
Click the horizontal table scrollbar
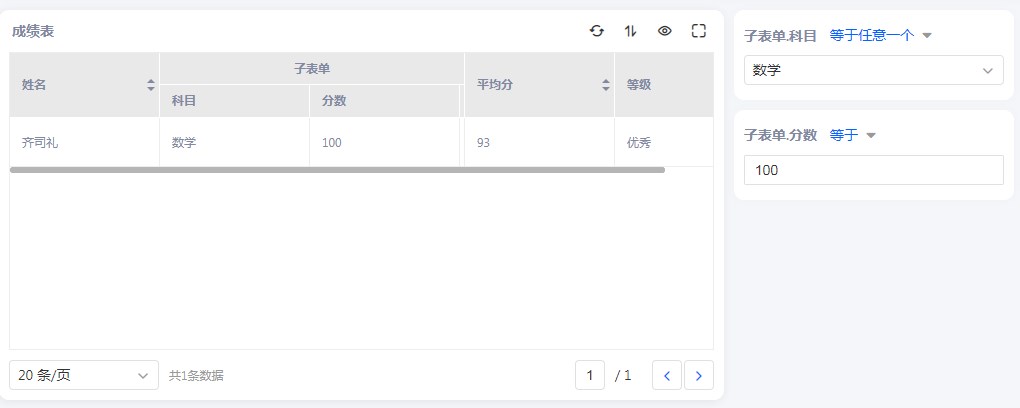(337, 170)
